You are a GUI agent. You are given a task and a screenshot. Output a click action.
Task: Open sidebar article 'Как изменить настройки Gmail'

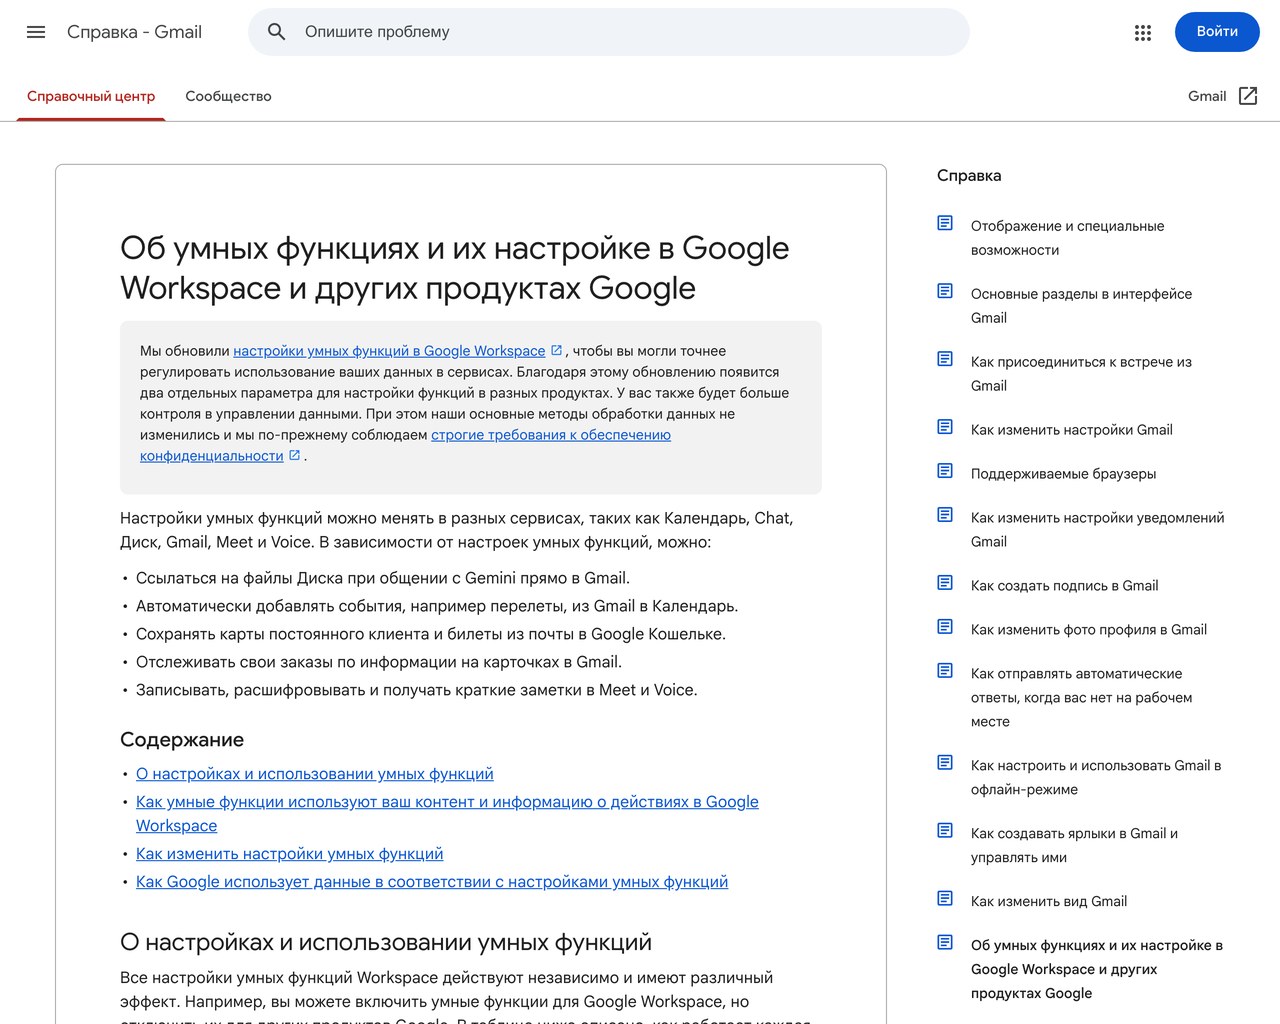pos(1072,430)
